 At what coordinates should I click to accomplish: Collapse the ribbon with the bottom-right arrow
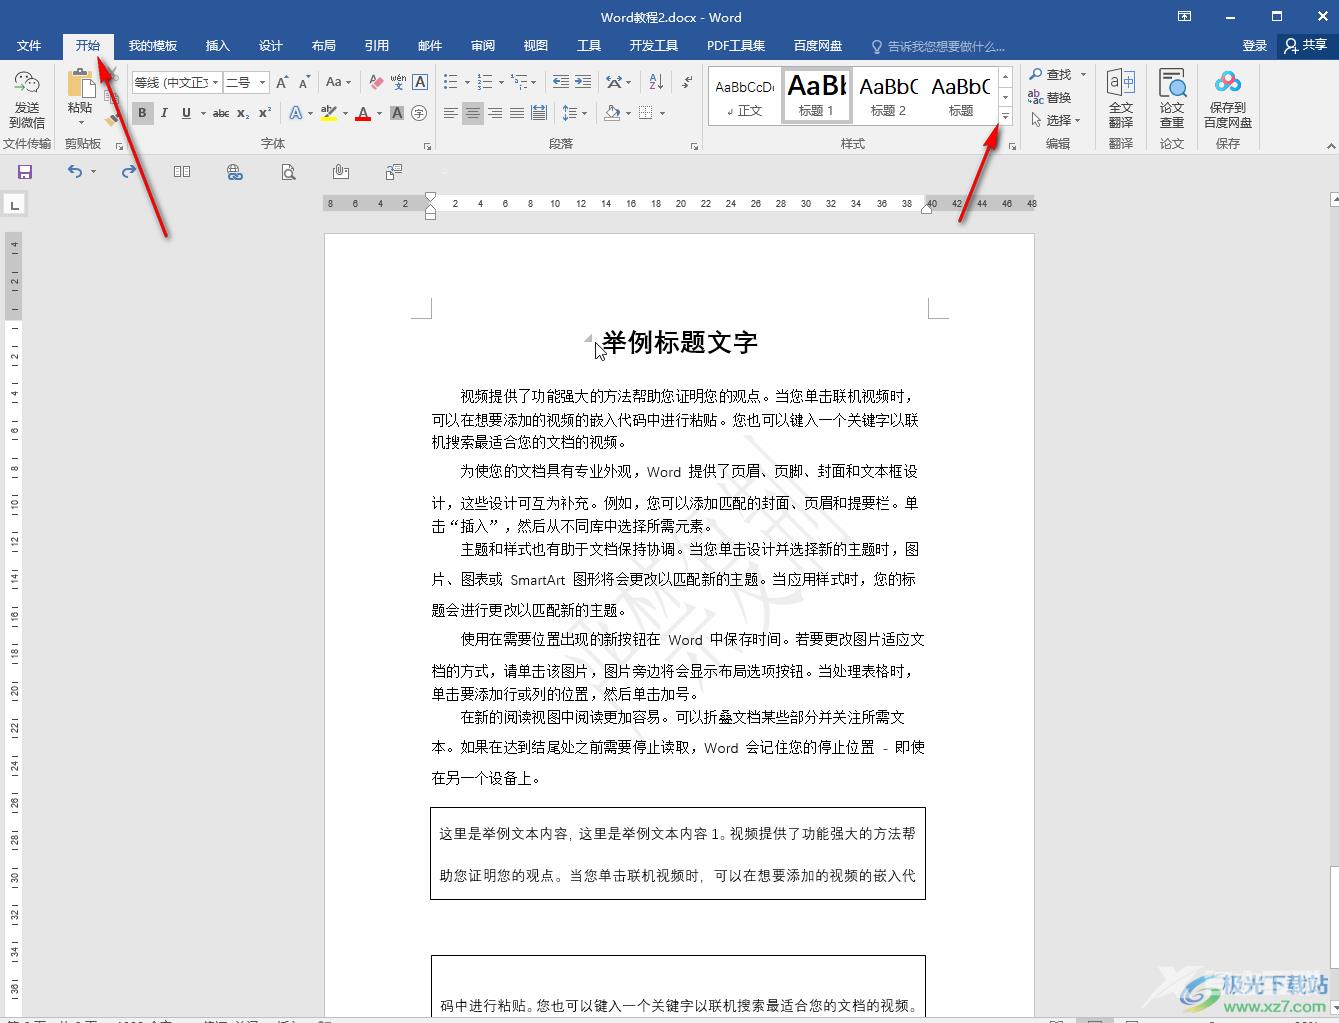tap(1330, 147)
